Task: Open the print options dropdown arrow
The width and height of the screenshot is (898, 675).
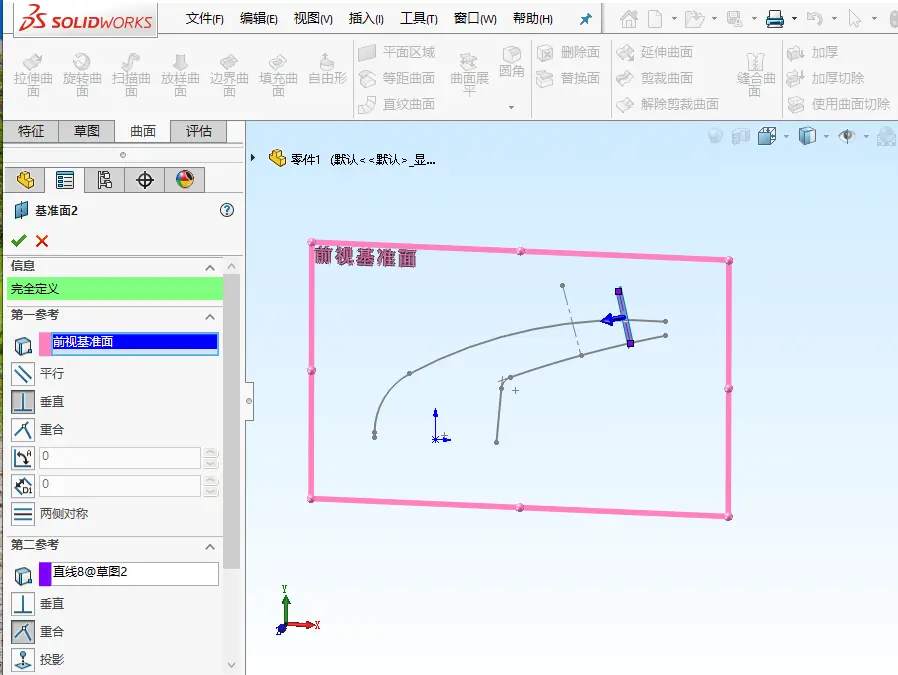Action: click(794, 19)
